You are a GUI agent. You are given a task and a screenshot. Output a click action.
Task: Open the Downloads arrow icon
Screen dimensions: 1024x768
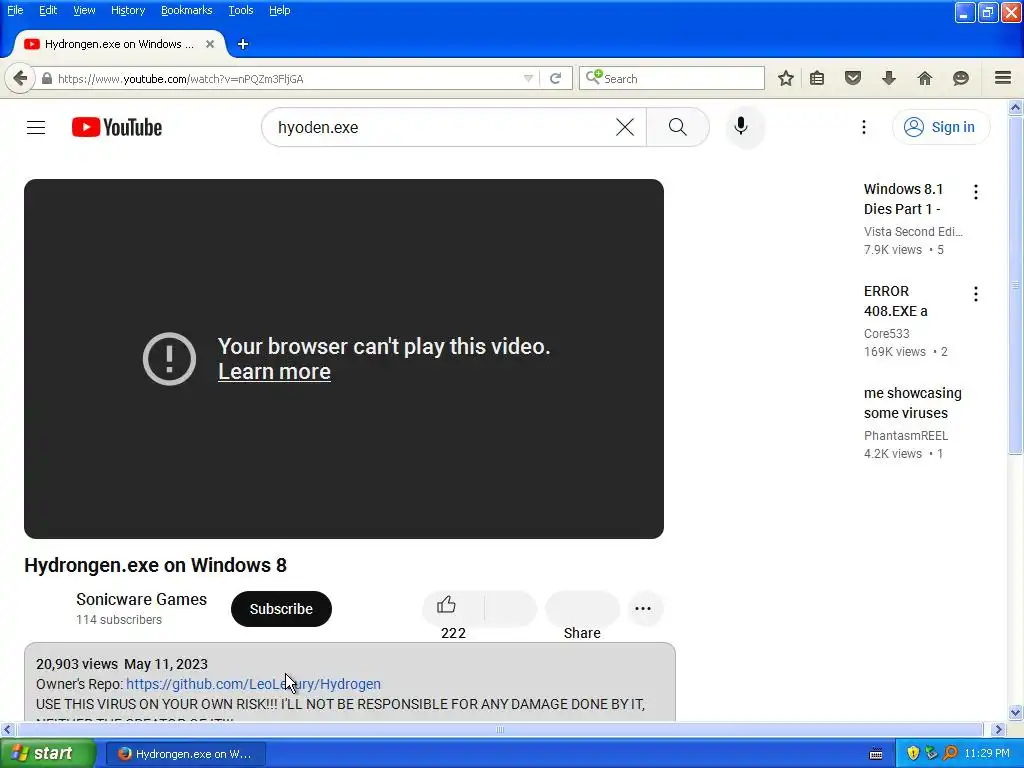pyautogui.click(x=889, y=78)
